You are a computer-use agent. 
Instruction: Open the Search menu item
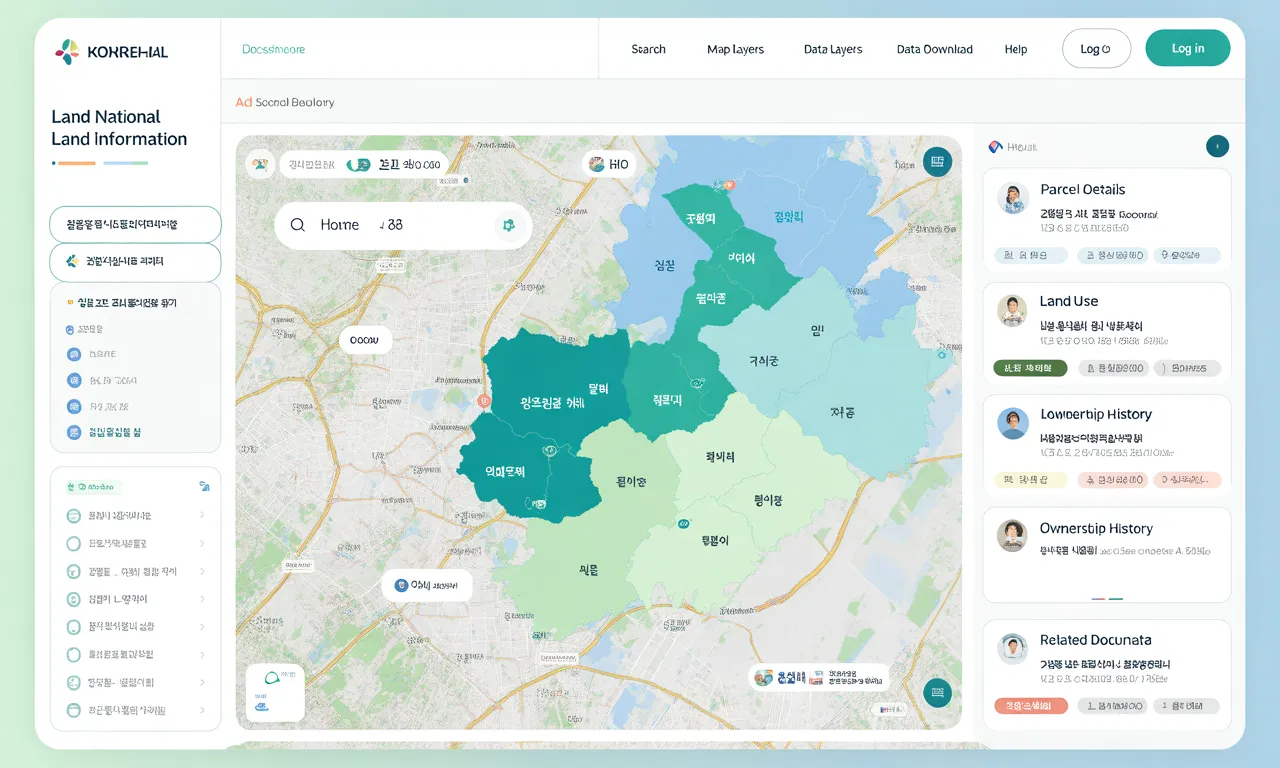click(x=648, y=49)
